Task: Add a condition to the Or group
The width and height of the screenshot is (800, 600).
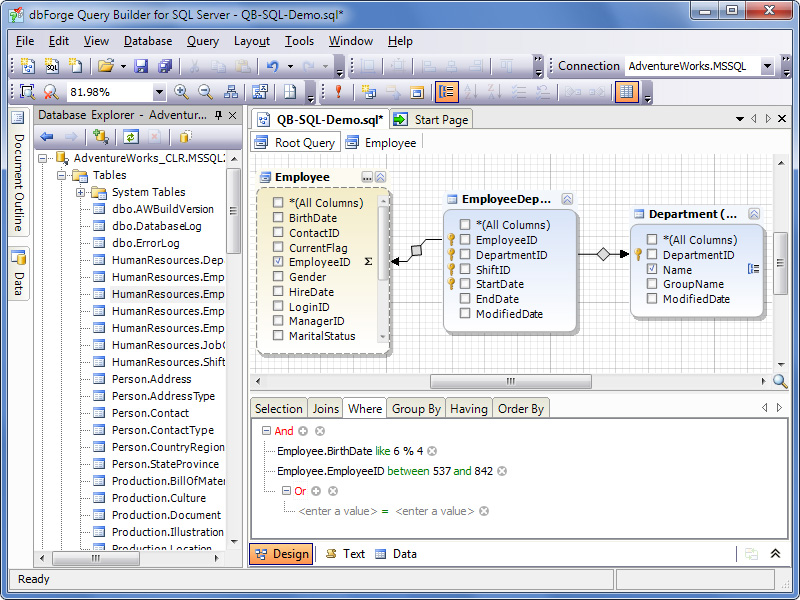Action: [x=316, y=491]
